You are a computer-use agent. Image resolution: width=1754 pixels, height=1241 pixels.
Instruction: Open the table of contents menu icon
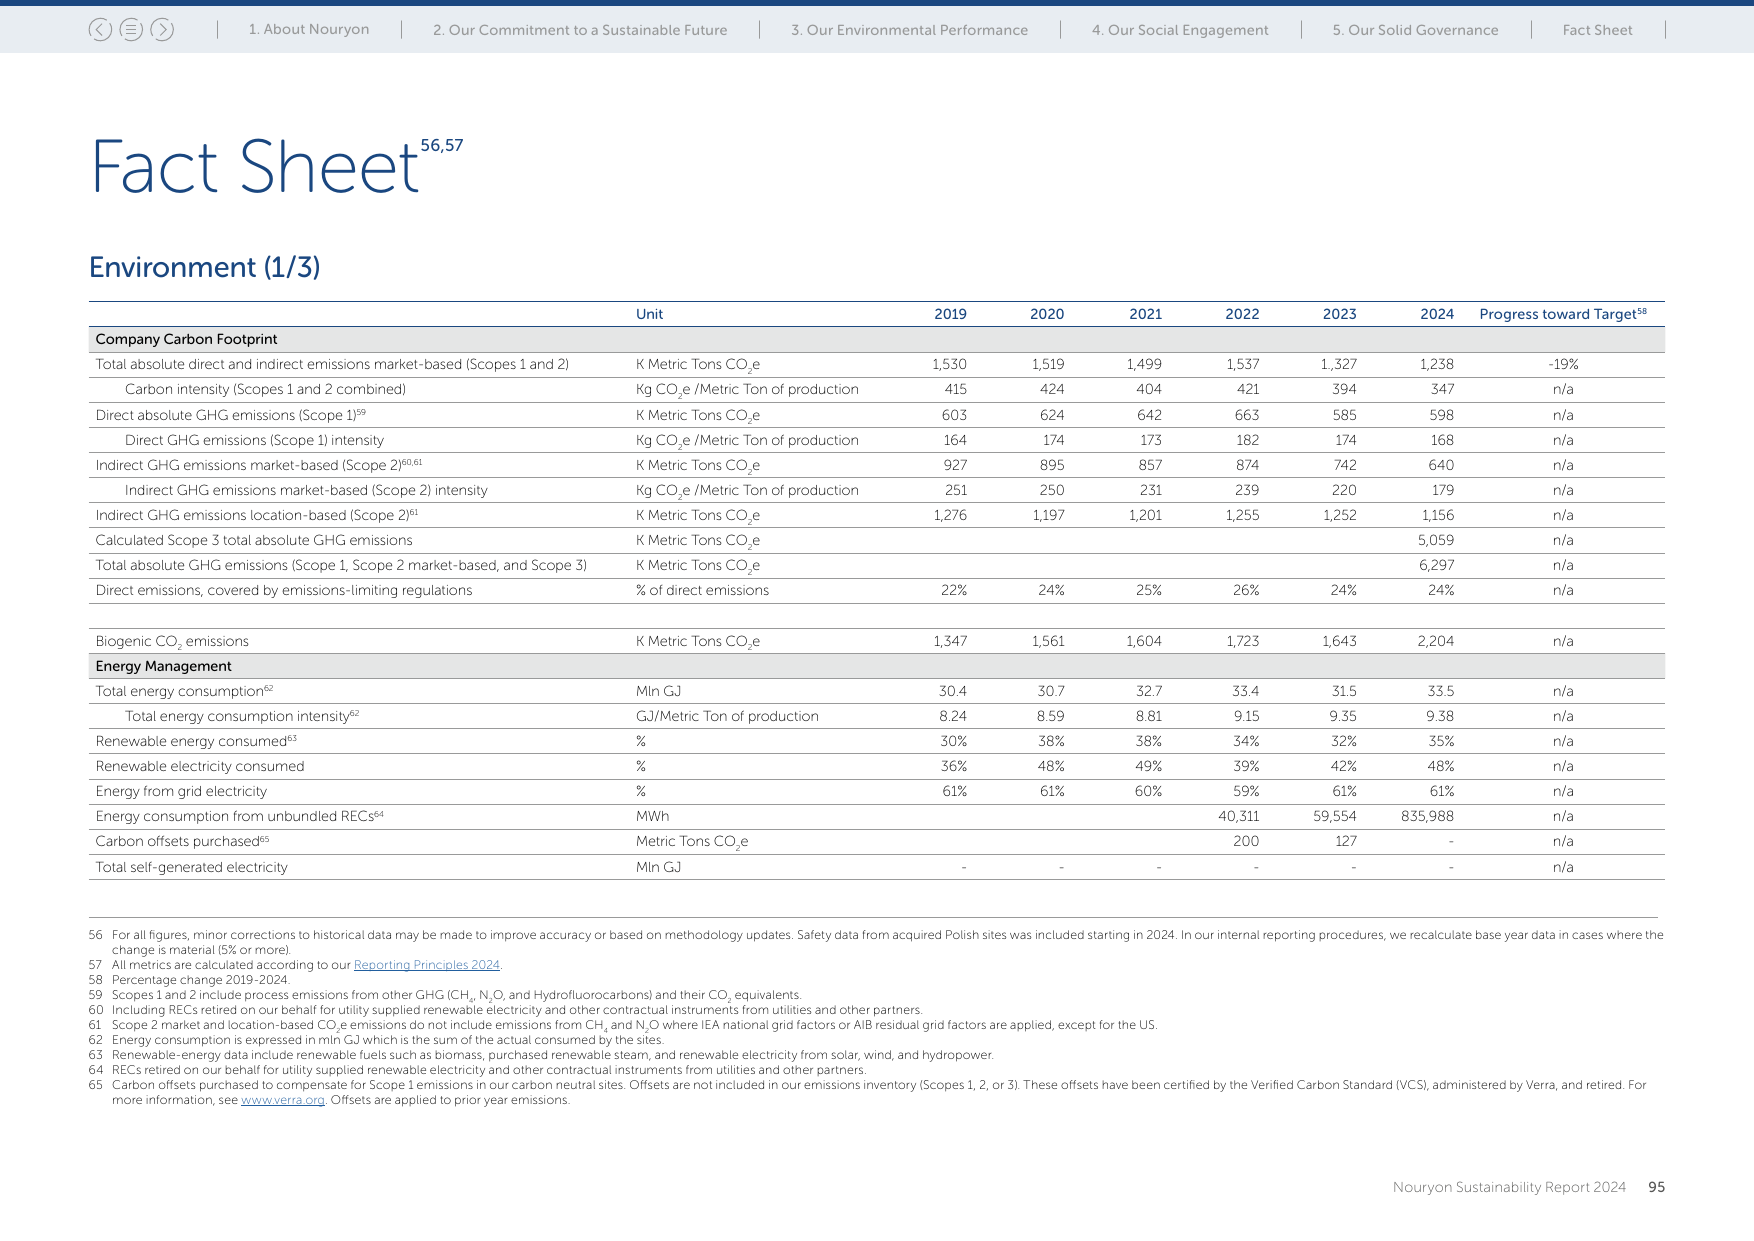coord(131,30)
